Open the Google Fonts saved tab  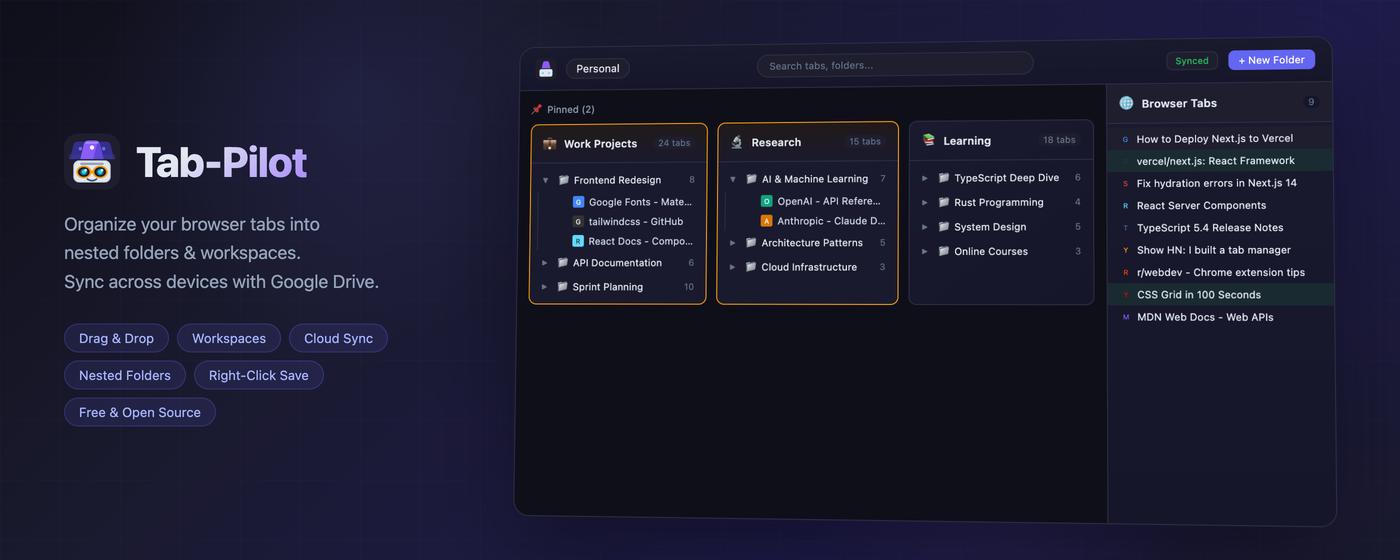(632, 202)
